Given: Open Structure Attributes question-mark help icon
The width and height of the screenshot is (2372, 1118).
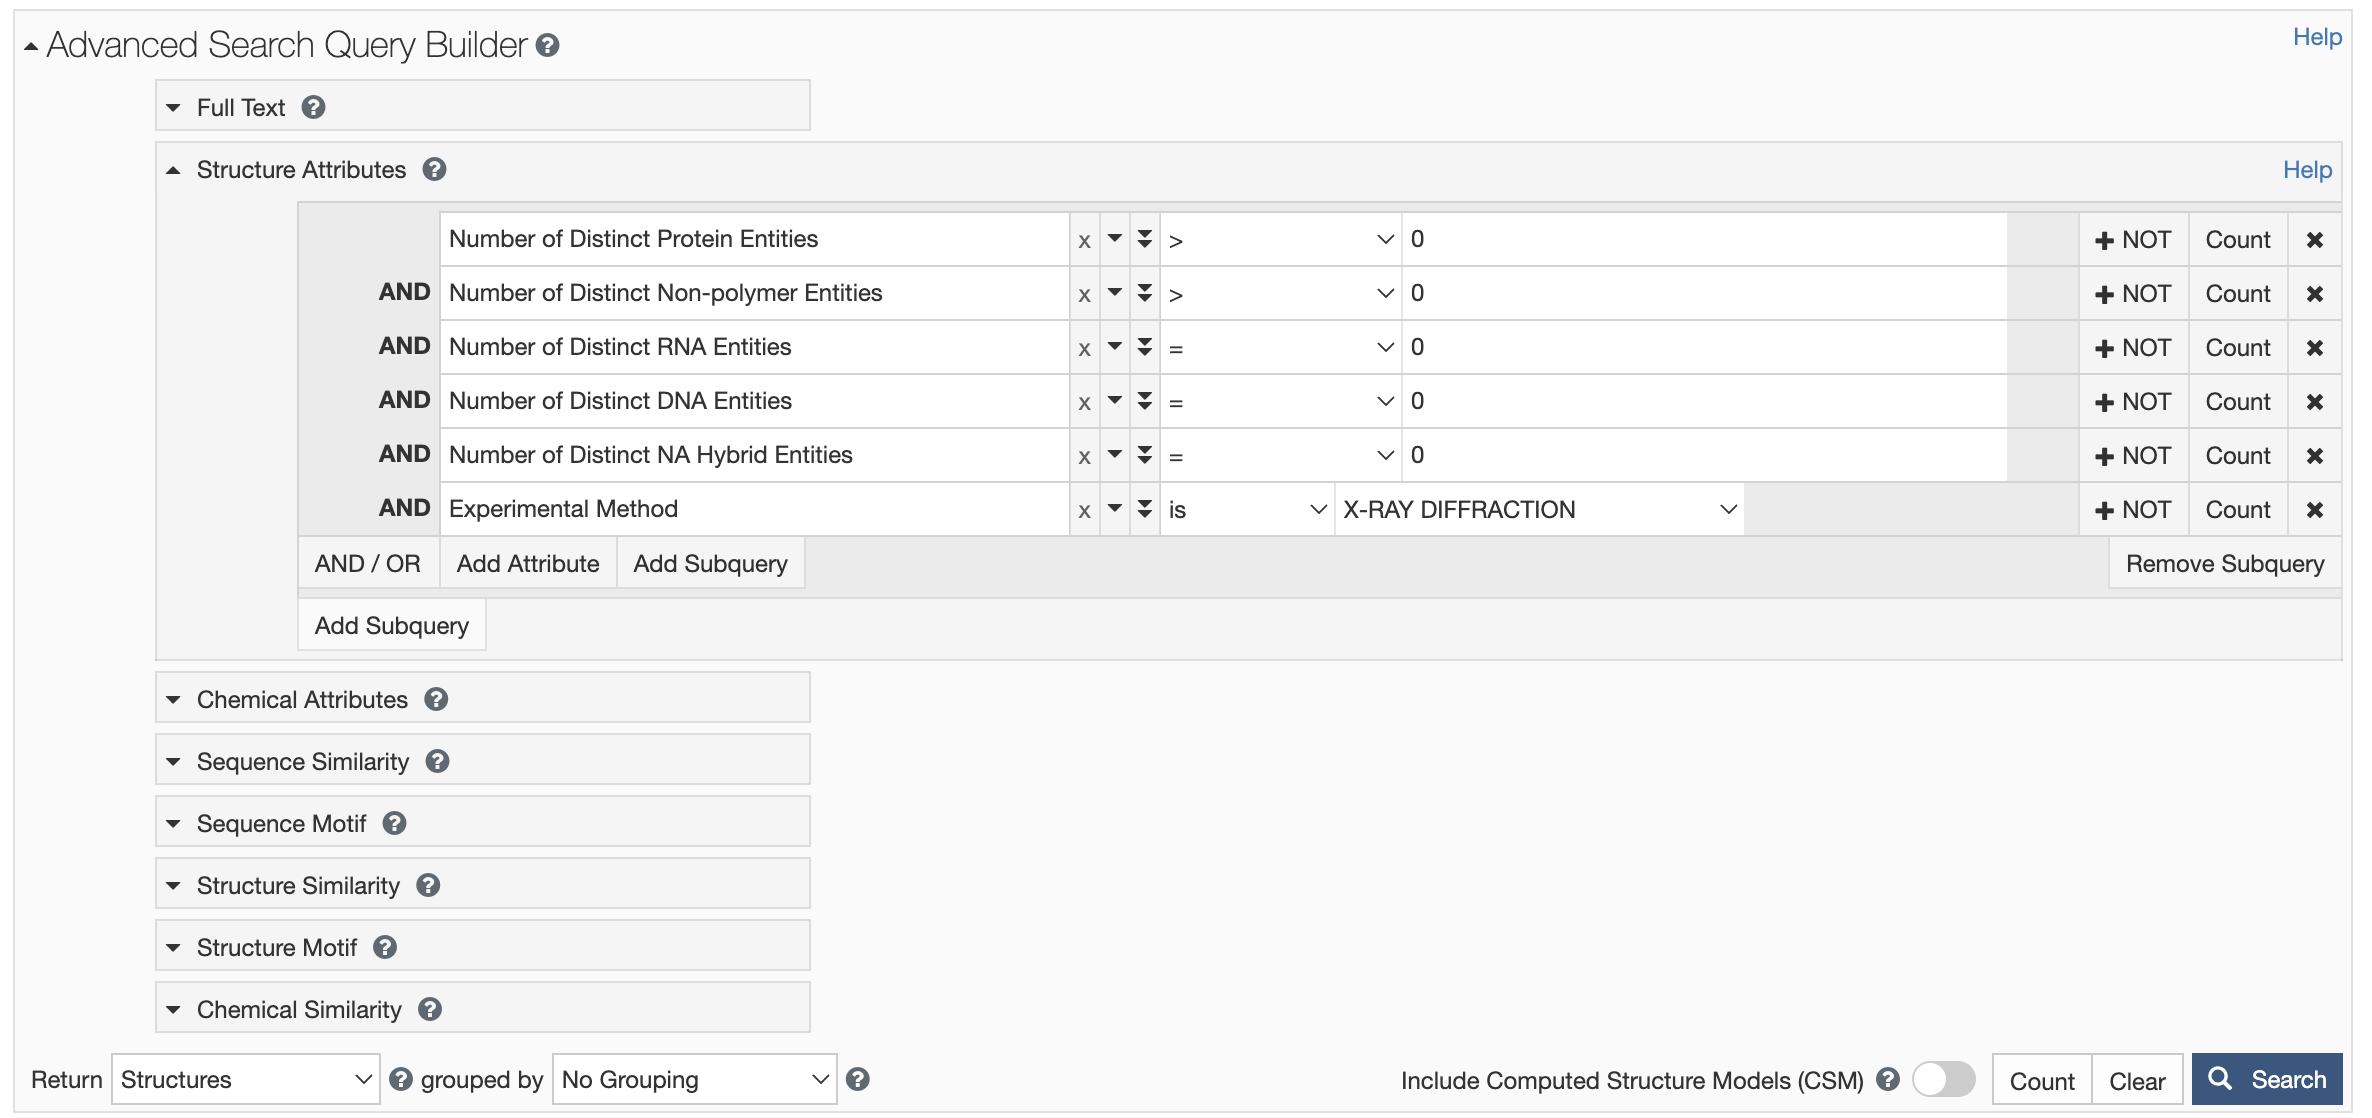Looking at the screenshot, I should point(434,169).
